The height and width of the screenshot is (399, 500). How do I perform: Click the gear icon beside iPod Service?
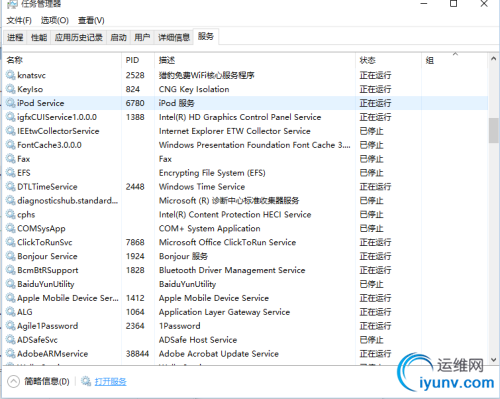coord(11,103)
